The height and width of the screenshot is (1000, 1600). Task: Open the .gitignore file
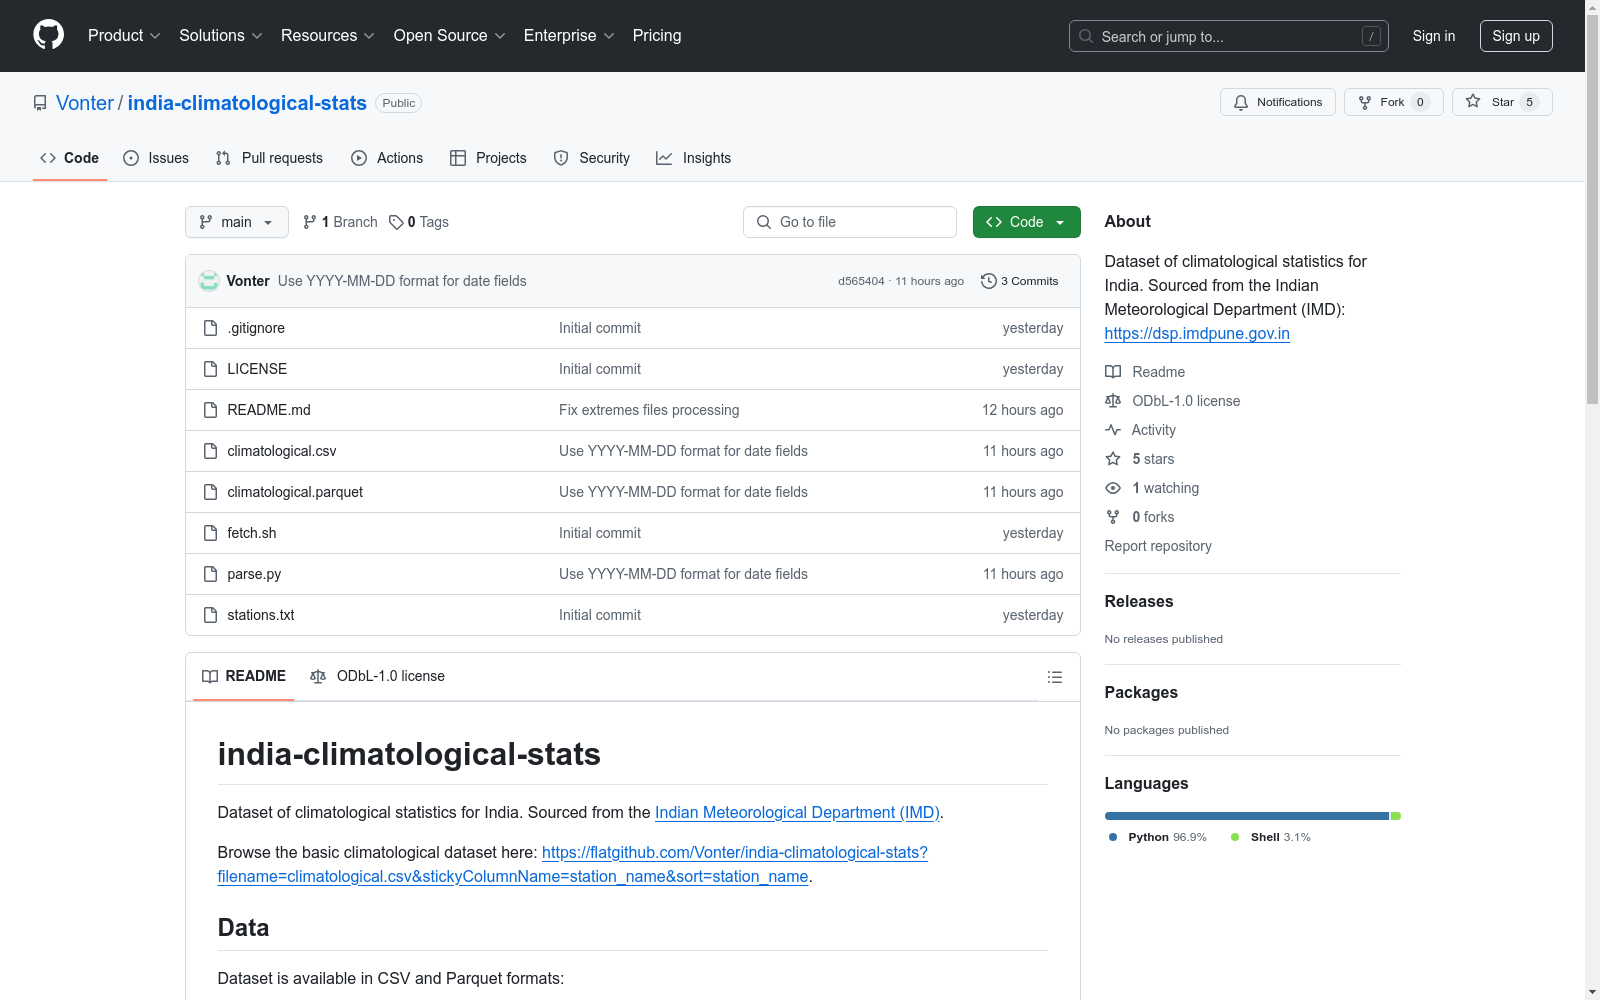256,328
